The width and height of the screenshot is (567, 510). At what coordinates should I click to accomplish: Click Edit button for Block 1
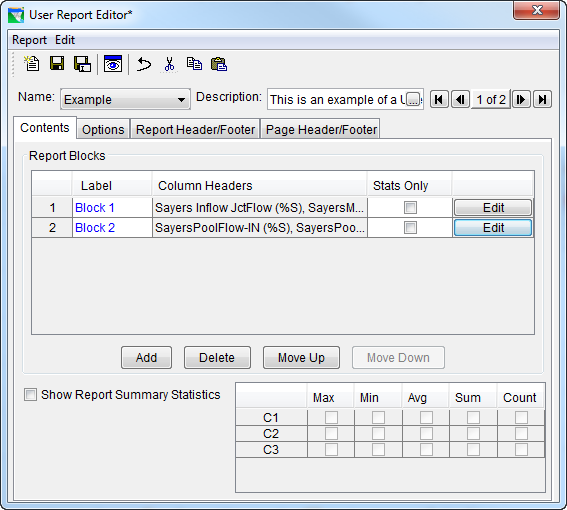click(x=493, y=208)
